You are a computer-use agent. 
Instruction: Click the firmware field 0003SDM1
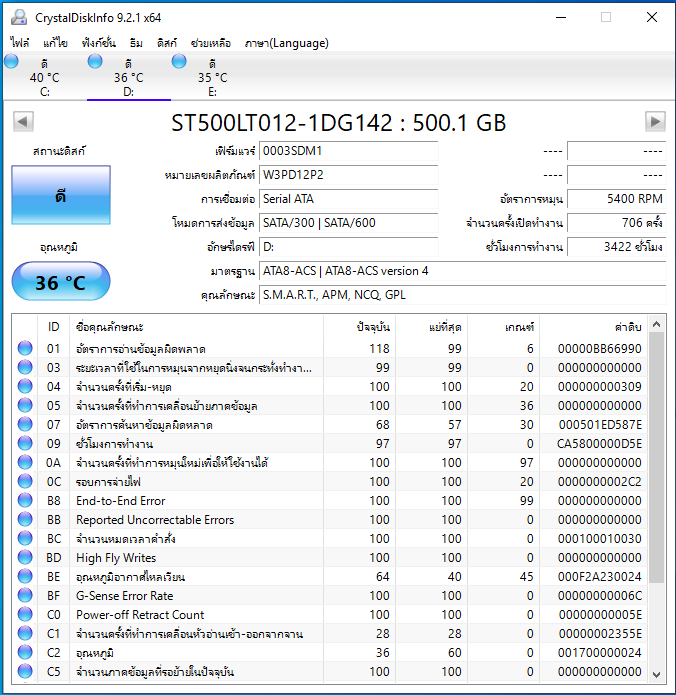pos(348,151)
